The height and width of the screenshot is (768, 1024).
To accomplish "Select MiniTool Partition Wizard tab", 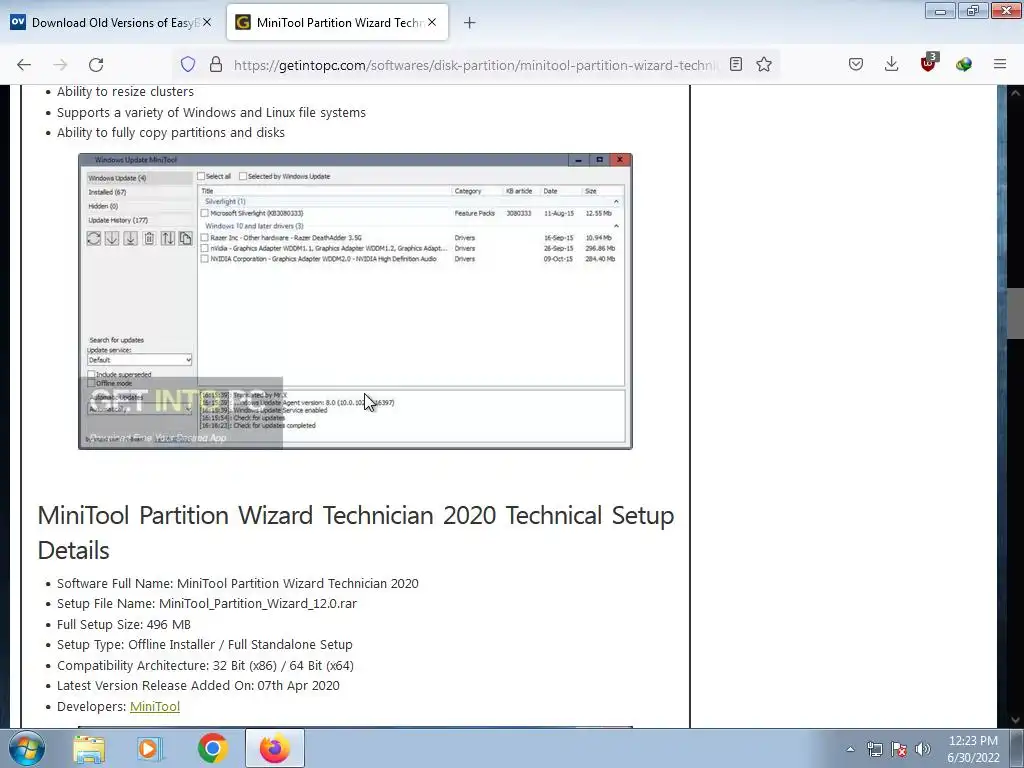I will click(337, 23).
